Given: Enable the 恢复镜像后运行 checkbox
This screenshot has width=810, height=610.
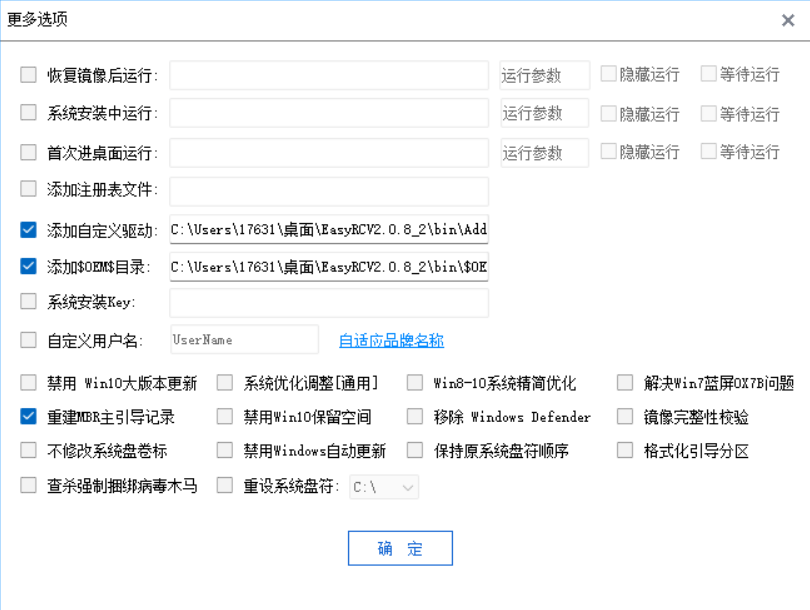Looking at the screenshot, I should coord(28,75).
